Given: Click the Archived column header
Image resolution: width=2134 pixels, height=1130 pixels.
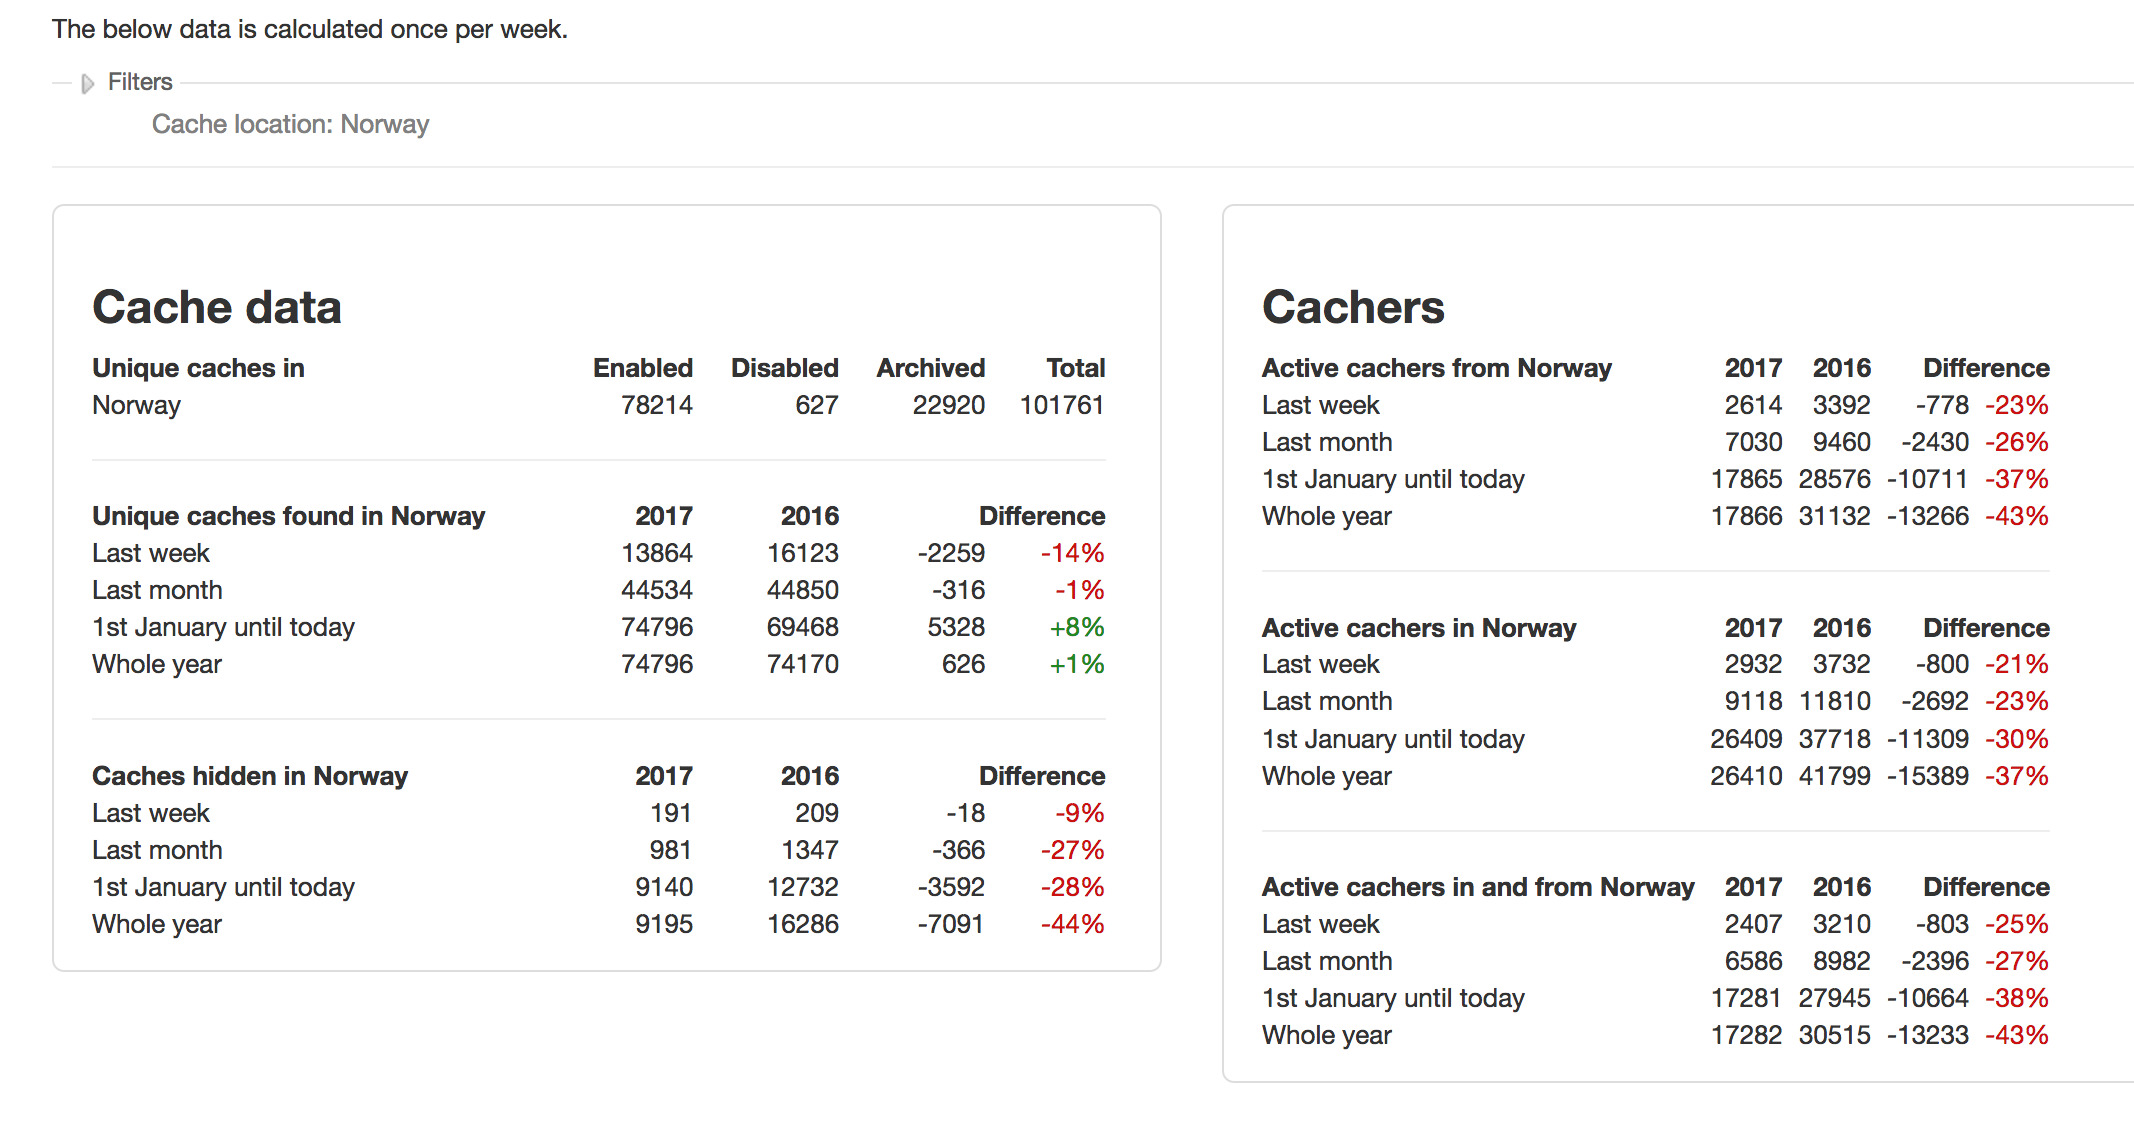Looking at the screenshot, I should [930, 368].
